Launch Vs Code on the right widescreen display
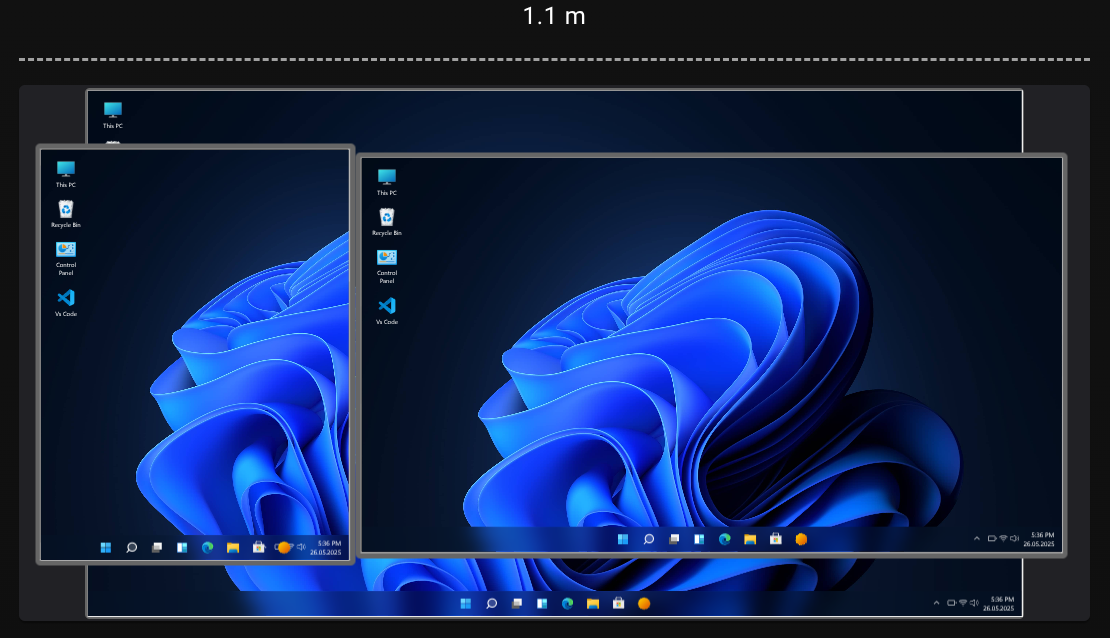 pyautogui.click(x=387, y=311)
